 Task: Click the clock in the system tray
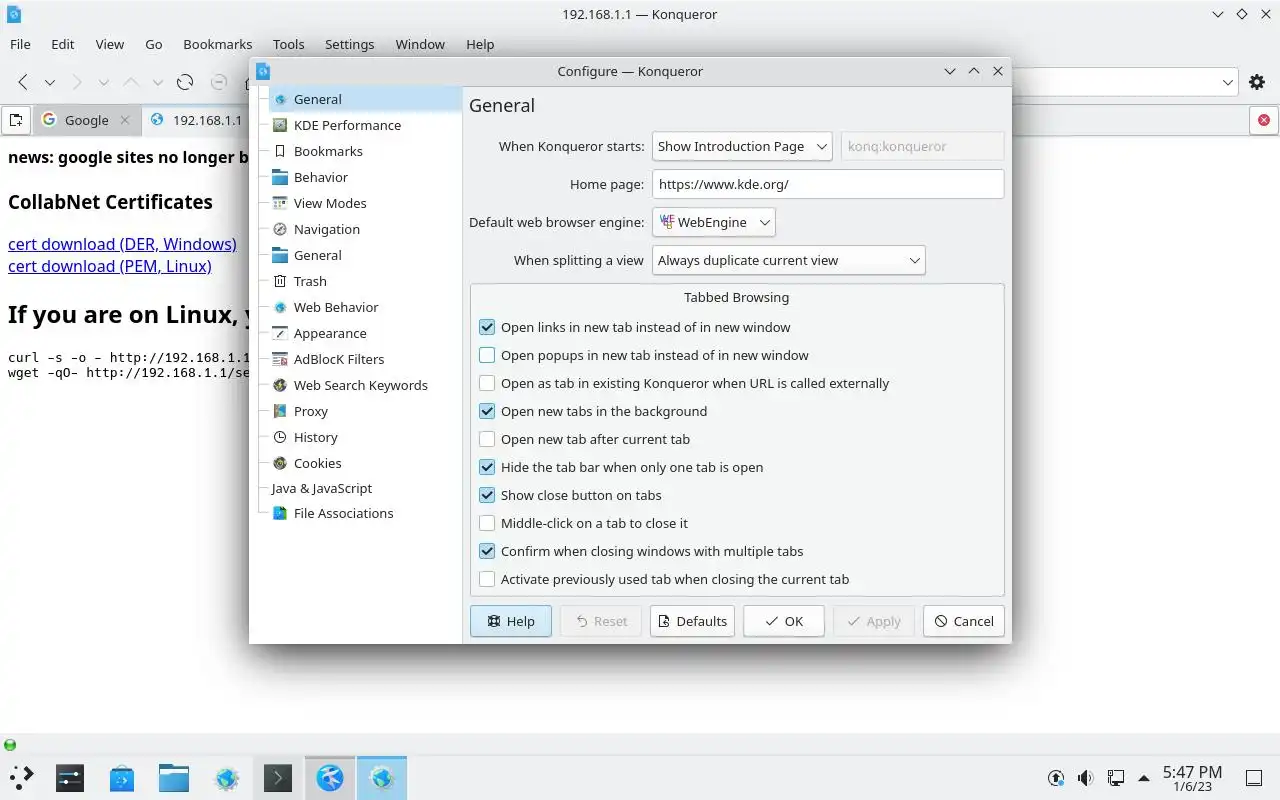tap(1192, 778)
